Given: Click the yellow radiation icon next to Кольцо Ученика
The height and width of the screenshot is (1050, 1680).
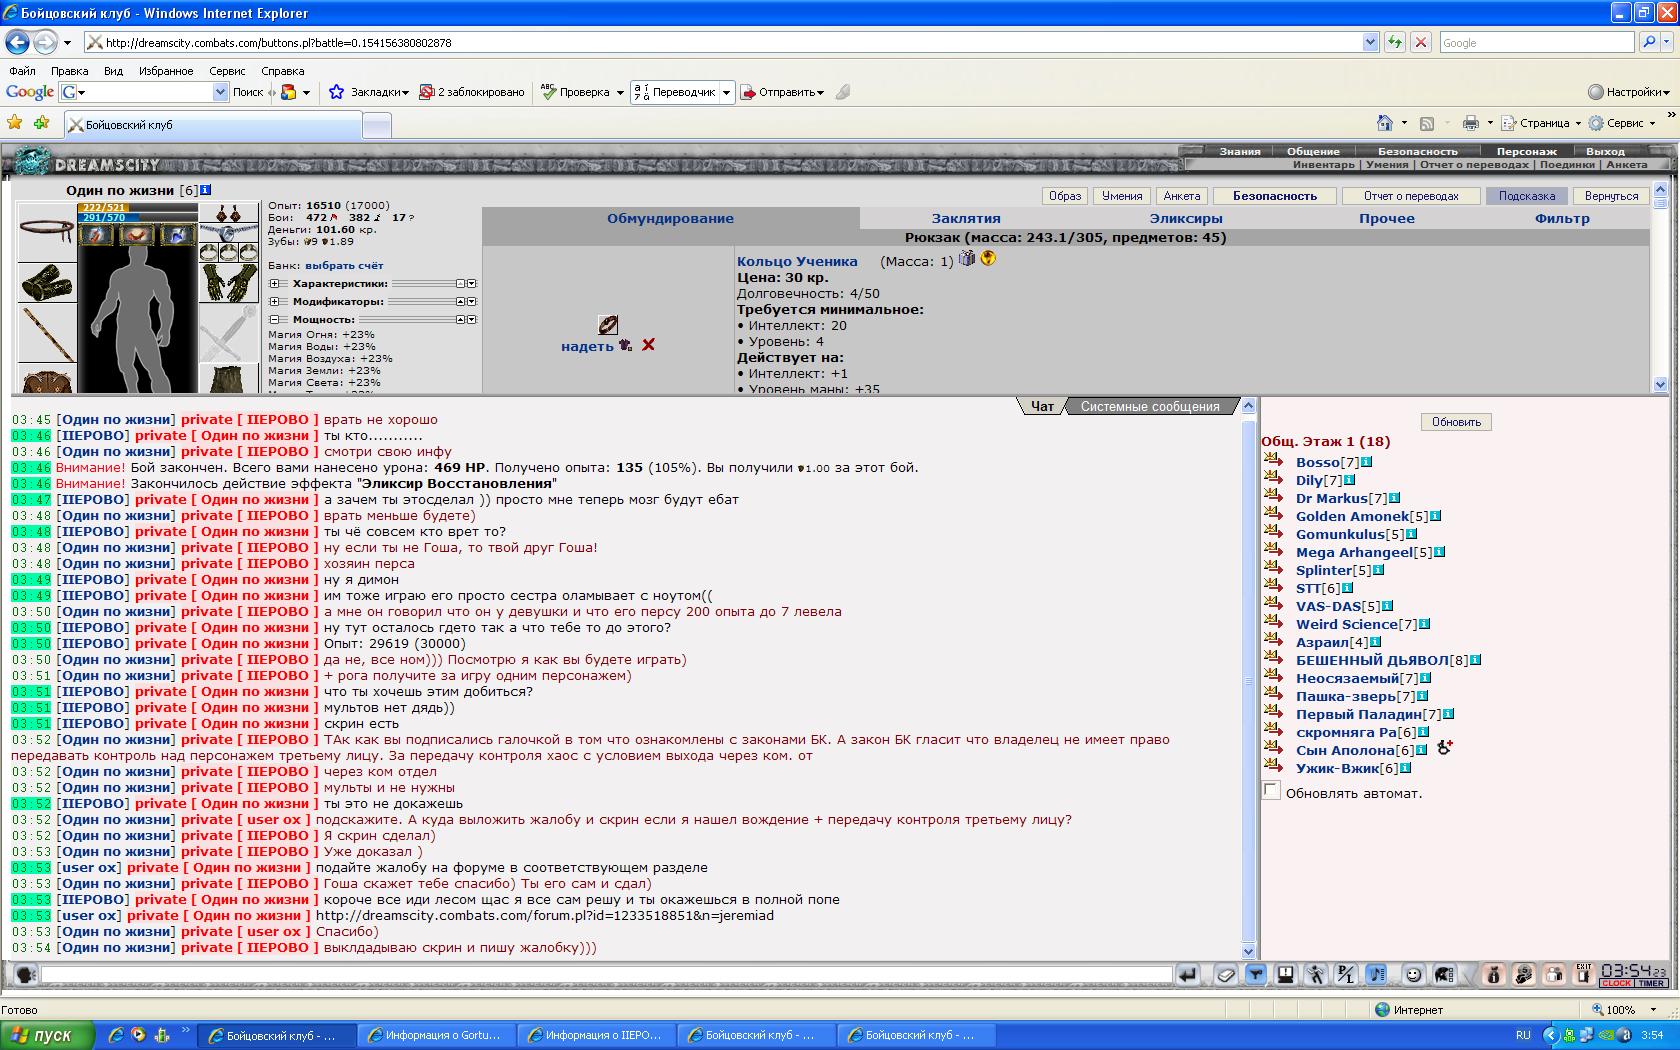Looking at the screenshot, I should coord(988,258).
